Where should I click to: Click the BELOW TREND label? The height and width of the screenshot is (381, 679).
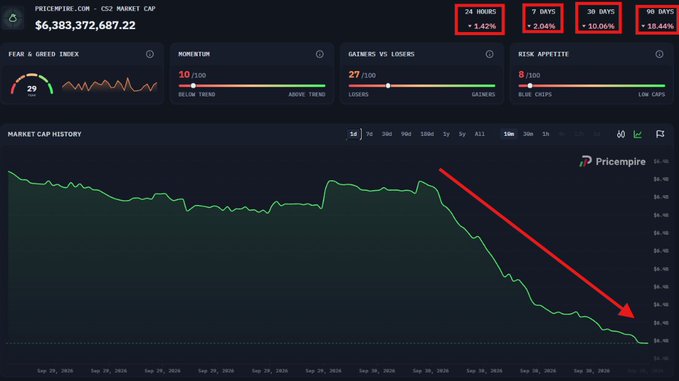[x=197, y=94]
